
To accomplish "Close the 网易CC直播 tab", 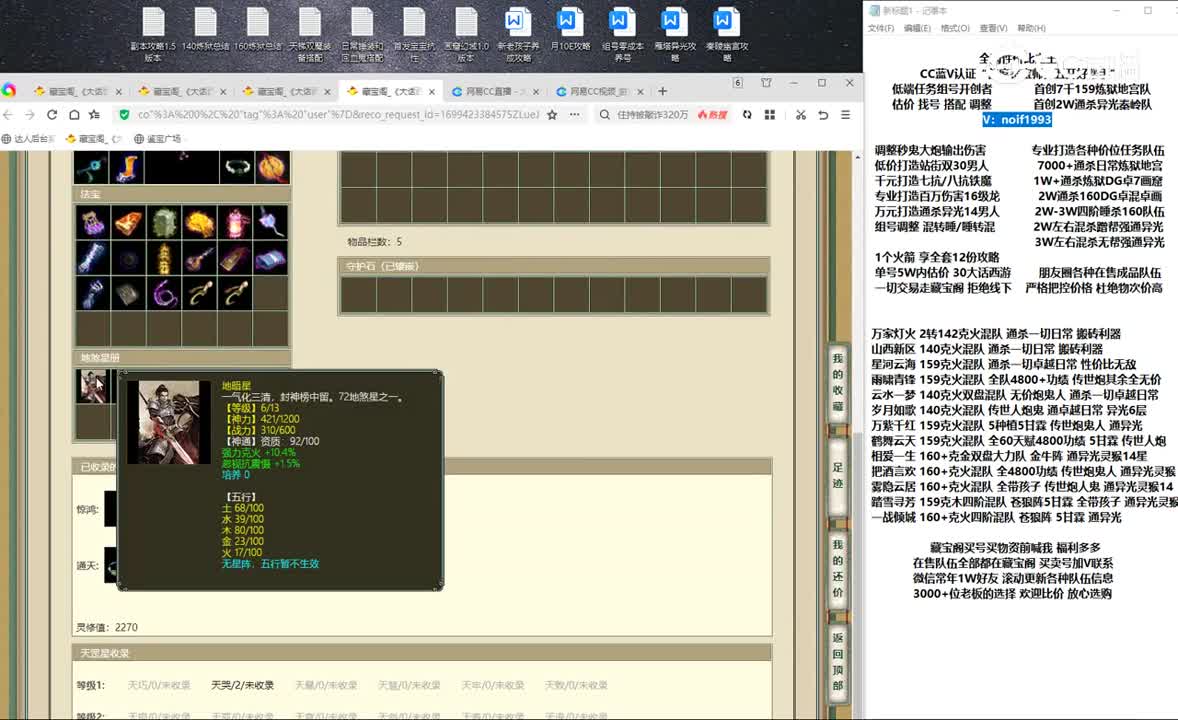I will [x=536, y=92].
